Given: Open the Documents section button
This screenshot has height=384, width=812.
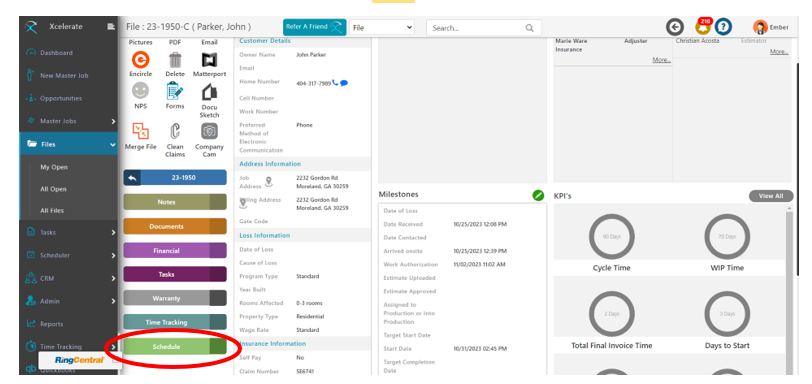Looking at the screenshot, I should 175,226.
